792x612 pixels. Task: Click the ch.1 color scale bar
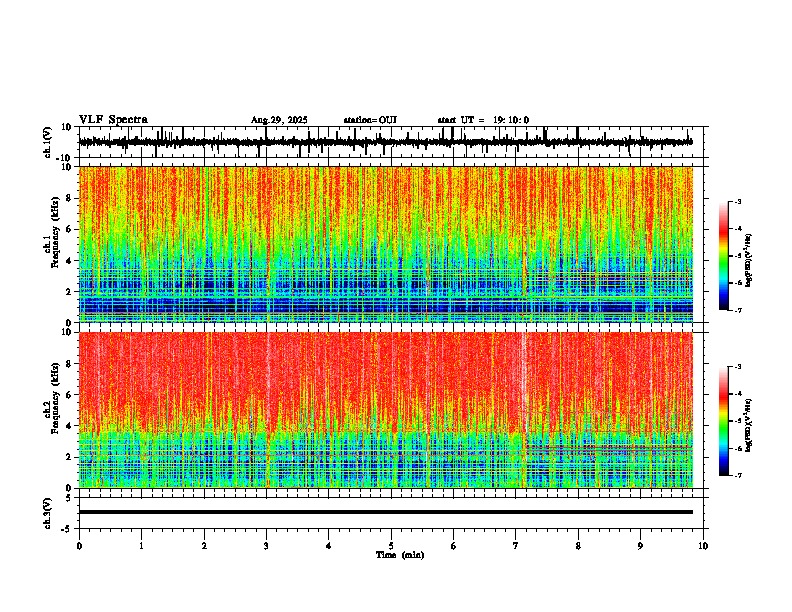coord(724,256)
